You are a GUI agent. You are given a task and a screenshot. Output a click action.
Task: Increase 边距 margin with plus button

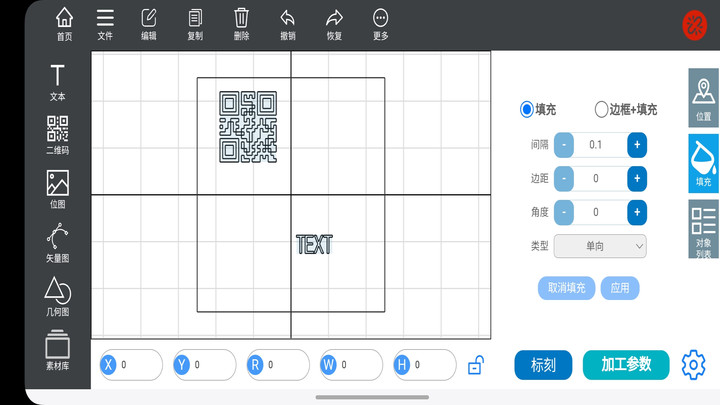click(x=637, y=179)
